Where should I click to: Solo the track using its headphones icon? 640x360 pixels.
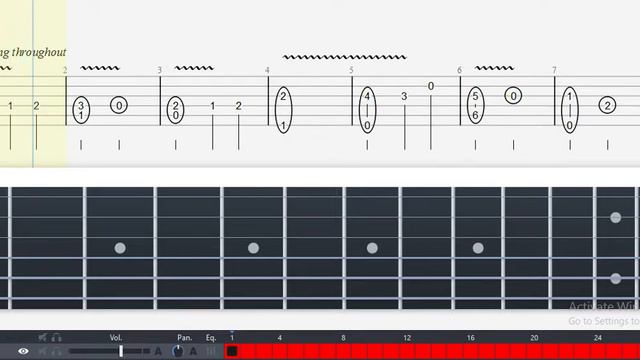(x=56, y=351)
